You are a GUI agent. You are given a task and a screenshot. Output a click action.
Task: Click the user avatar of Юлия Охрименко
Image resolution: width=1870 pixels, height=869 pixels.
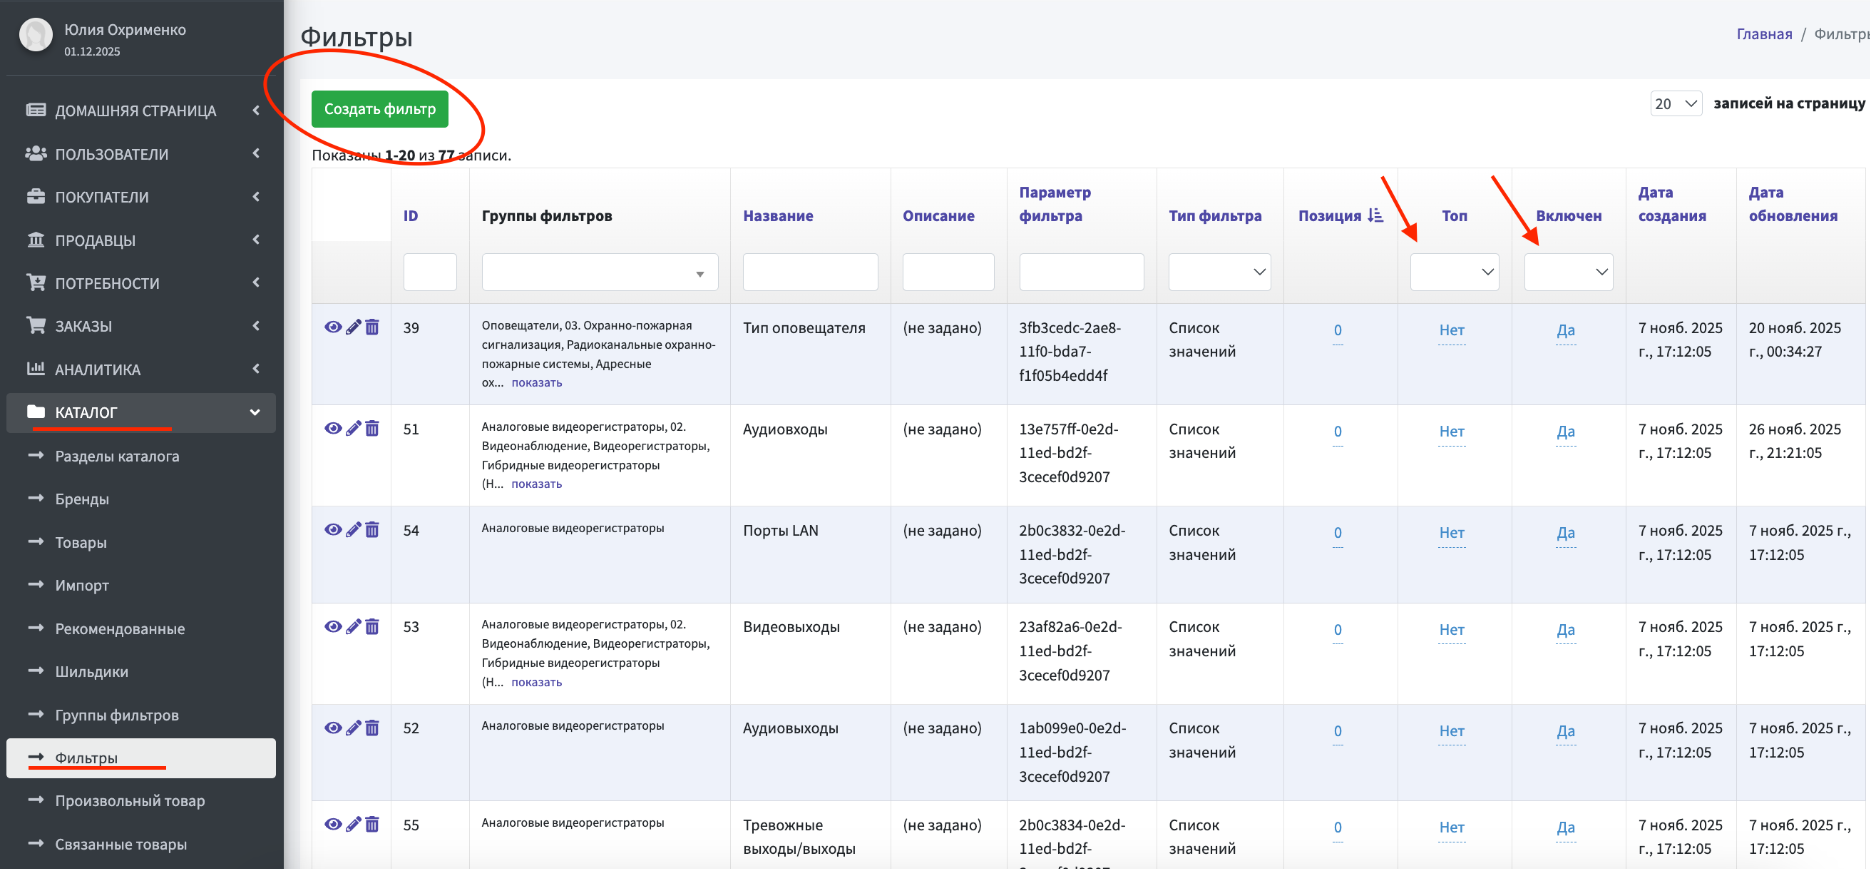[36, 36]
